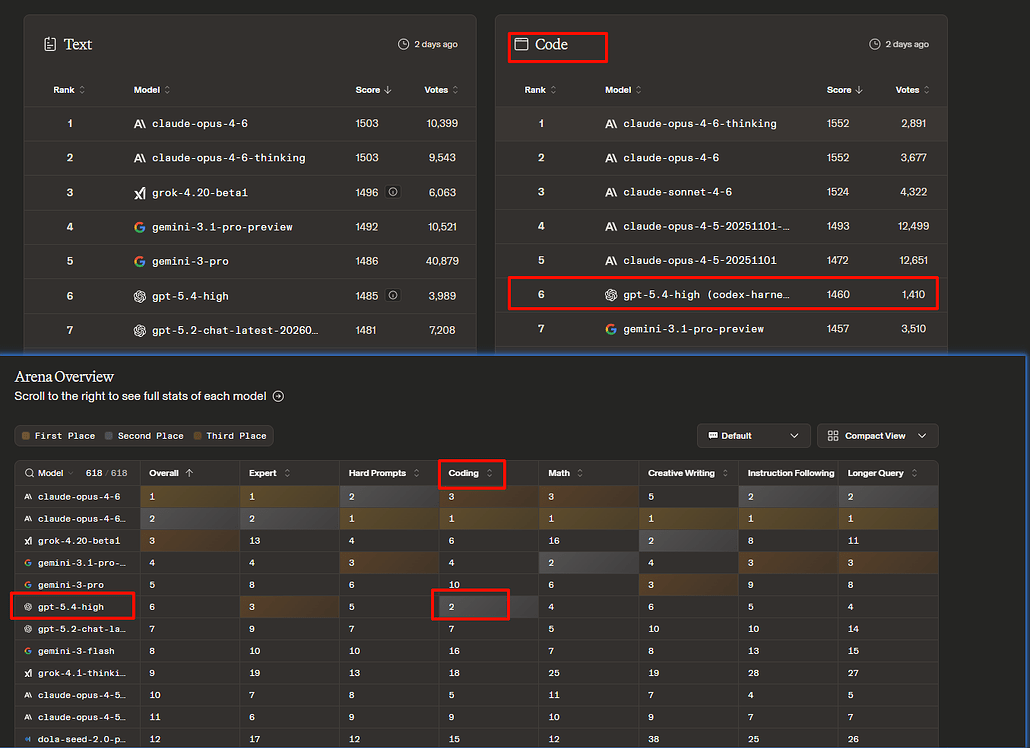The image size is (1030, 748).
Task: Click the Code leaderboard window icon
Action: (522, 44)
